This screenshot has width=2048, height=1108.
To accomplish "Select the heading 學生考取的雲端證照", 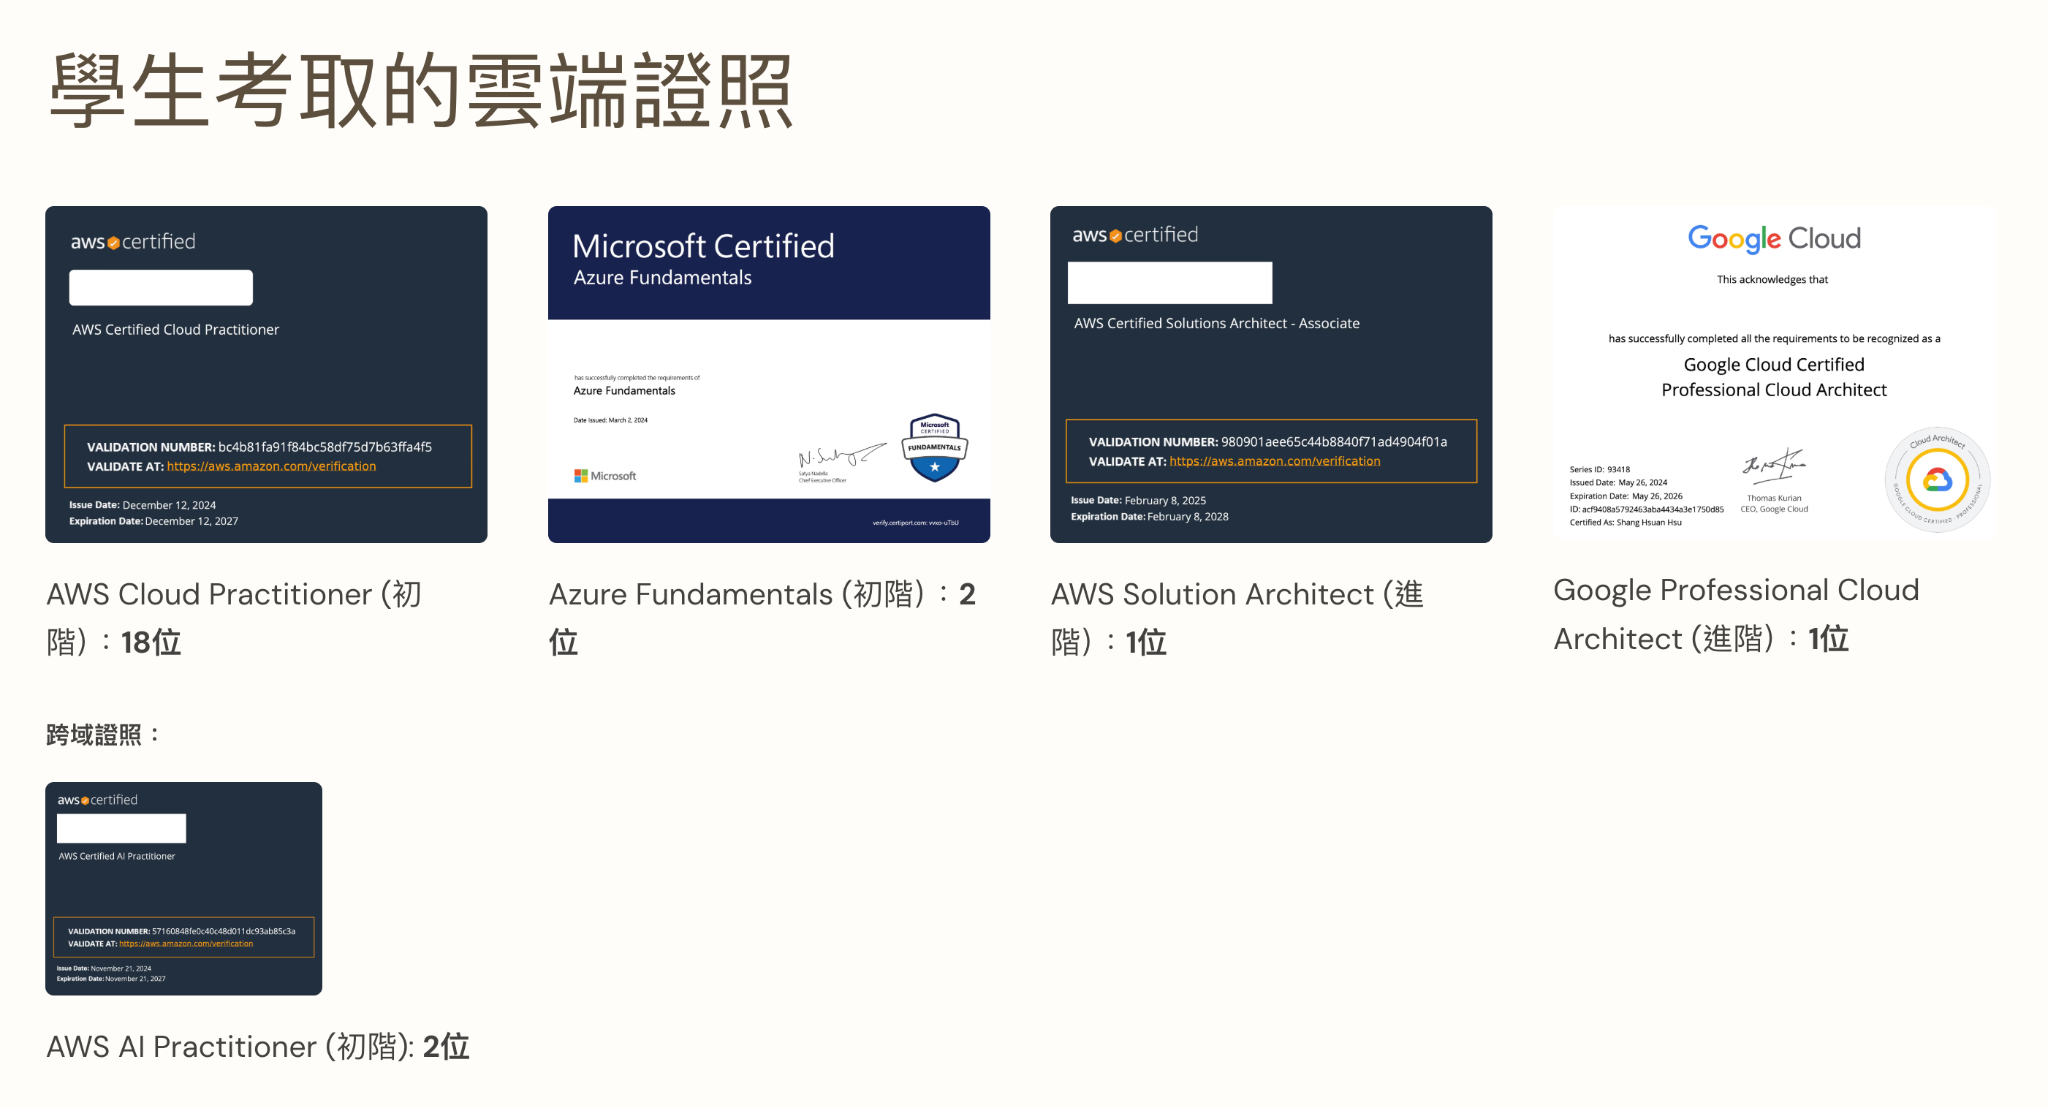I will 421,91.
